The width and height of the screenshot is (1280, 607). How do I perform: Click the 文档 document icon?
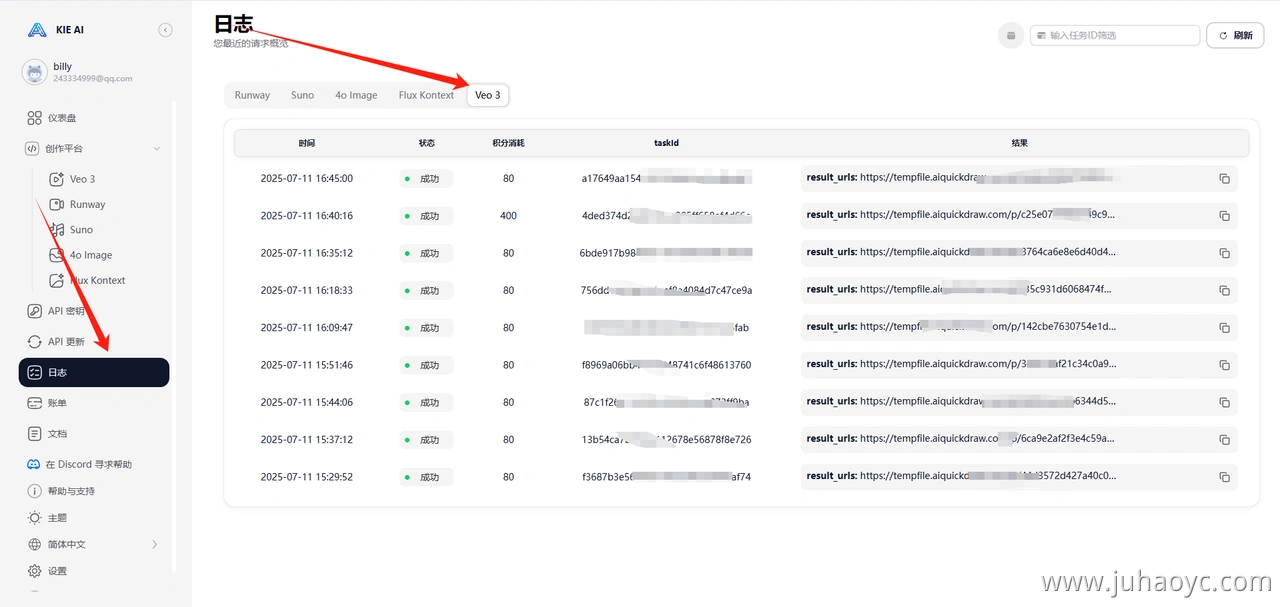(x=35, y=434)
